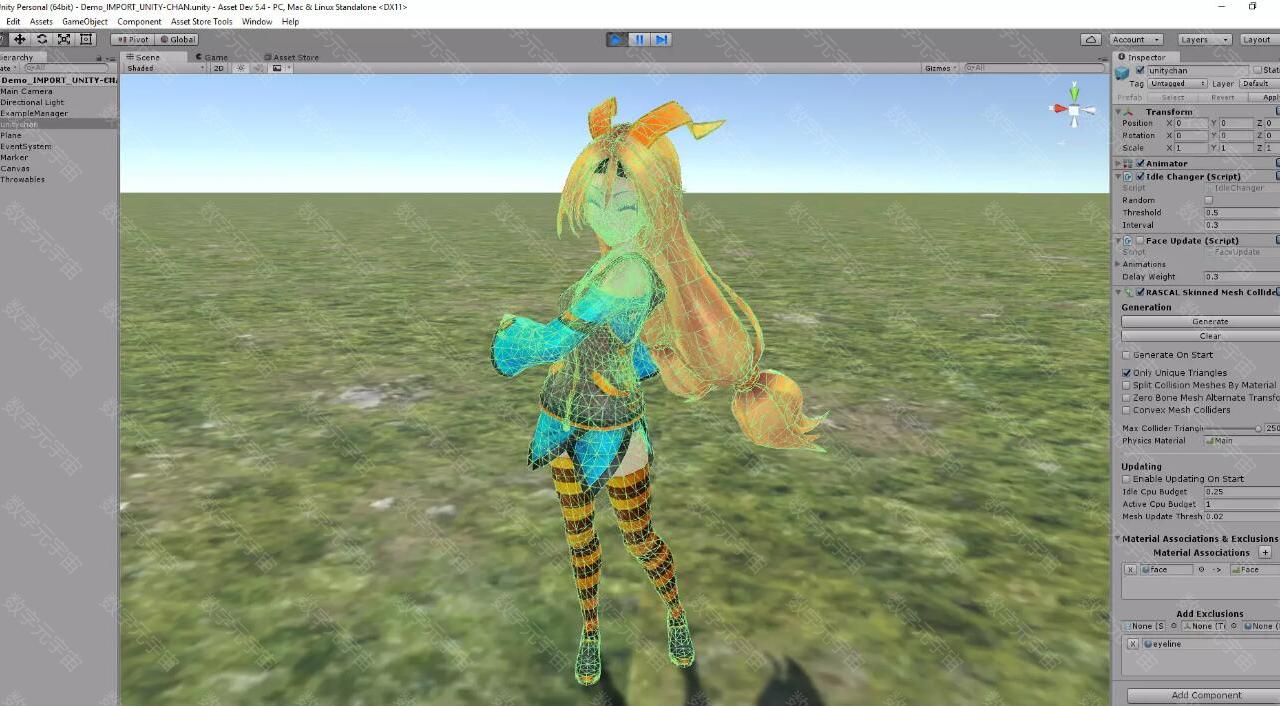Open scene effects image icon
Image resolution: width=1280 pixels, height=706 pixels.
tap(279, 68)
